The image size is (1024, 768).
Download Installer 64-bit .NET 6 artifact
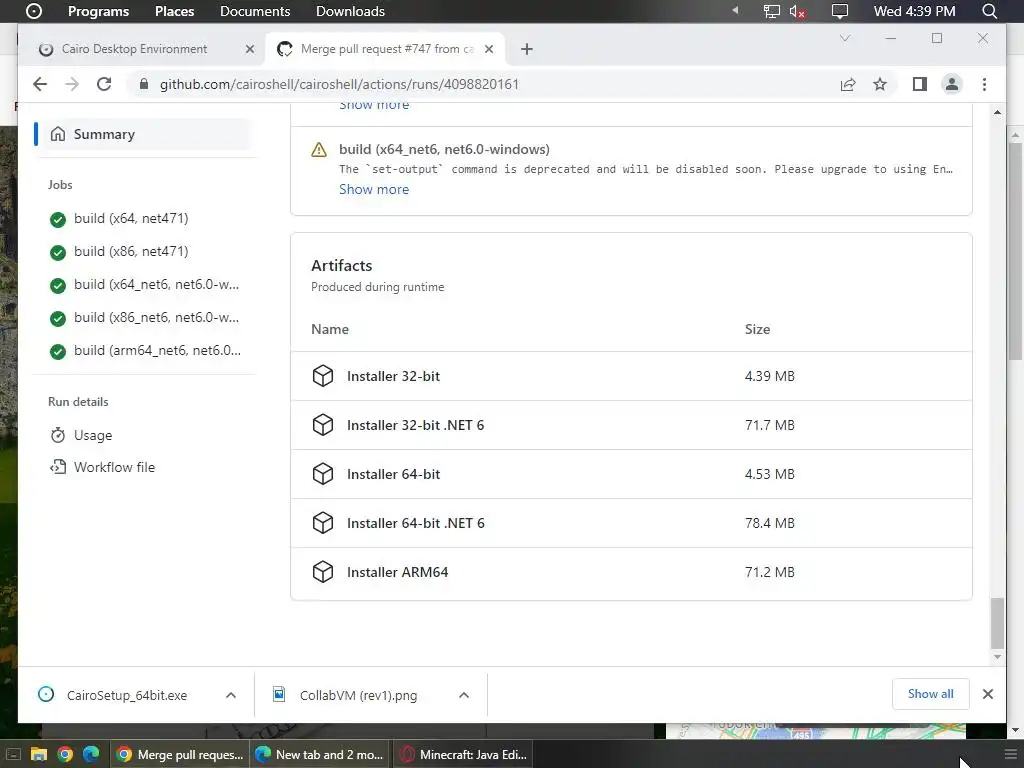pyautogui.click(x=415, y=523)
